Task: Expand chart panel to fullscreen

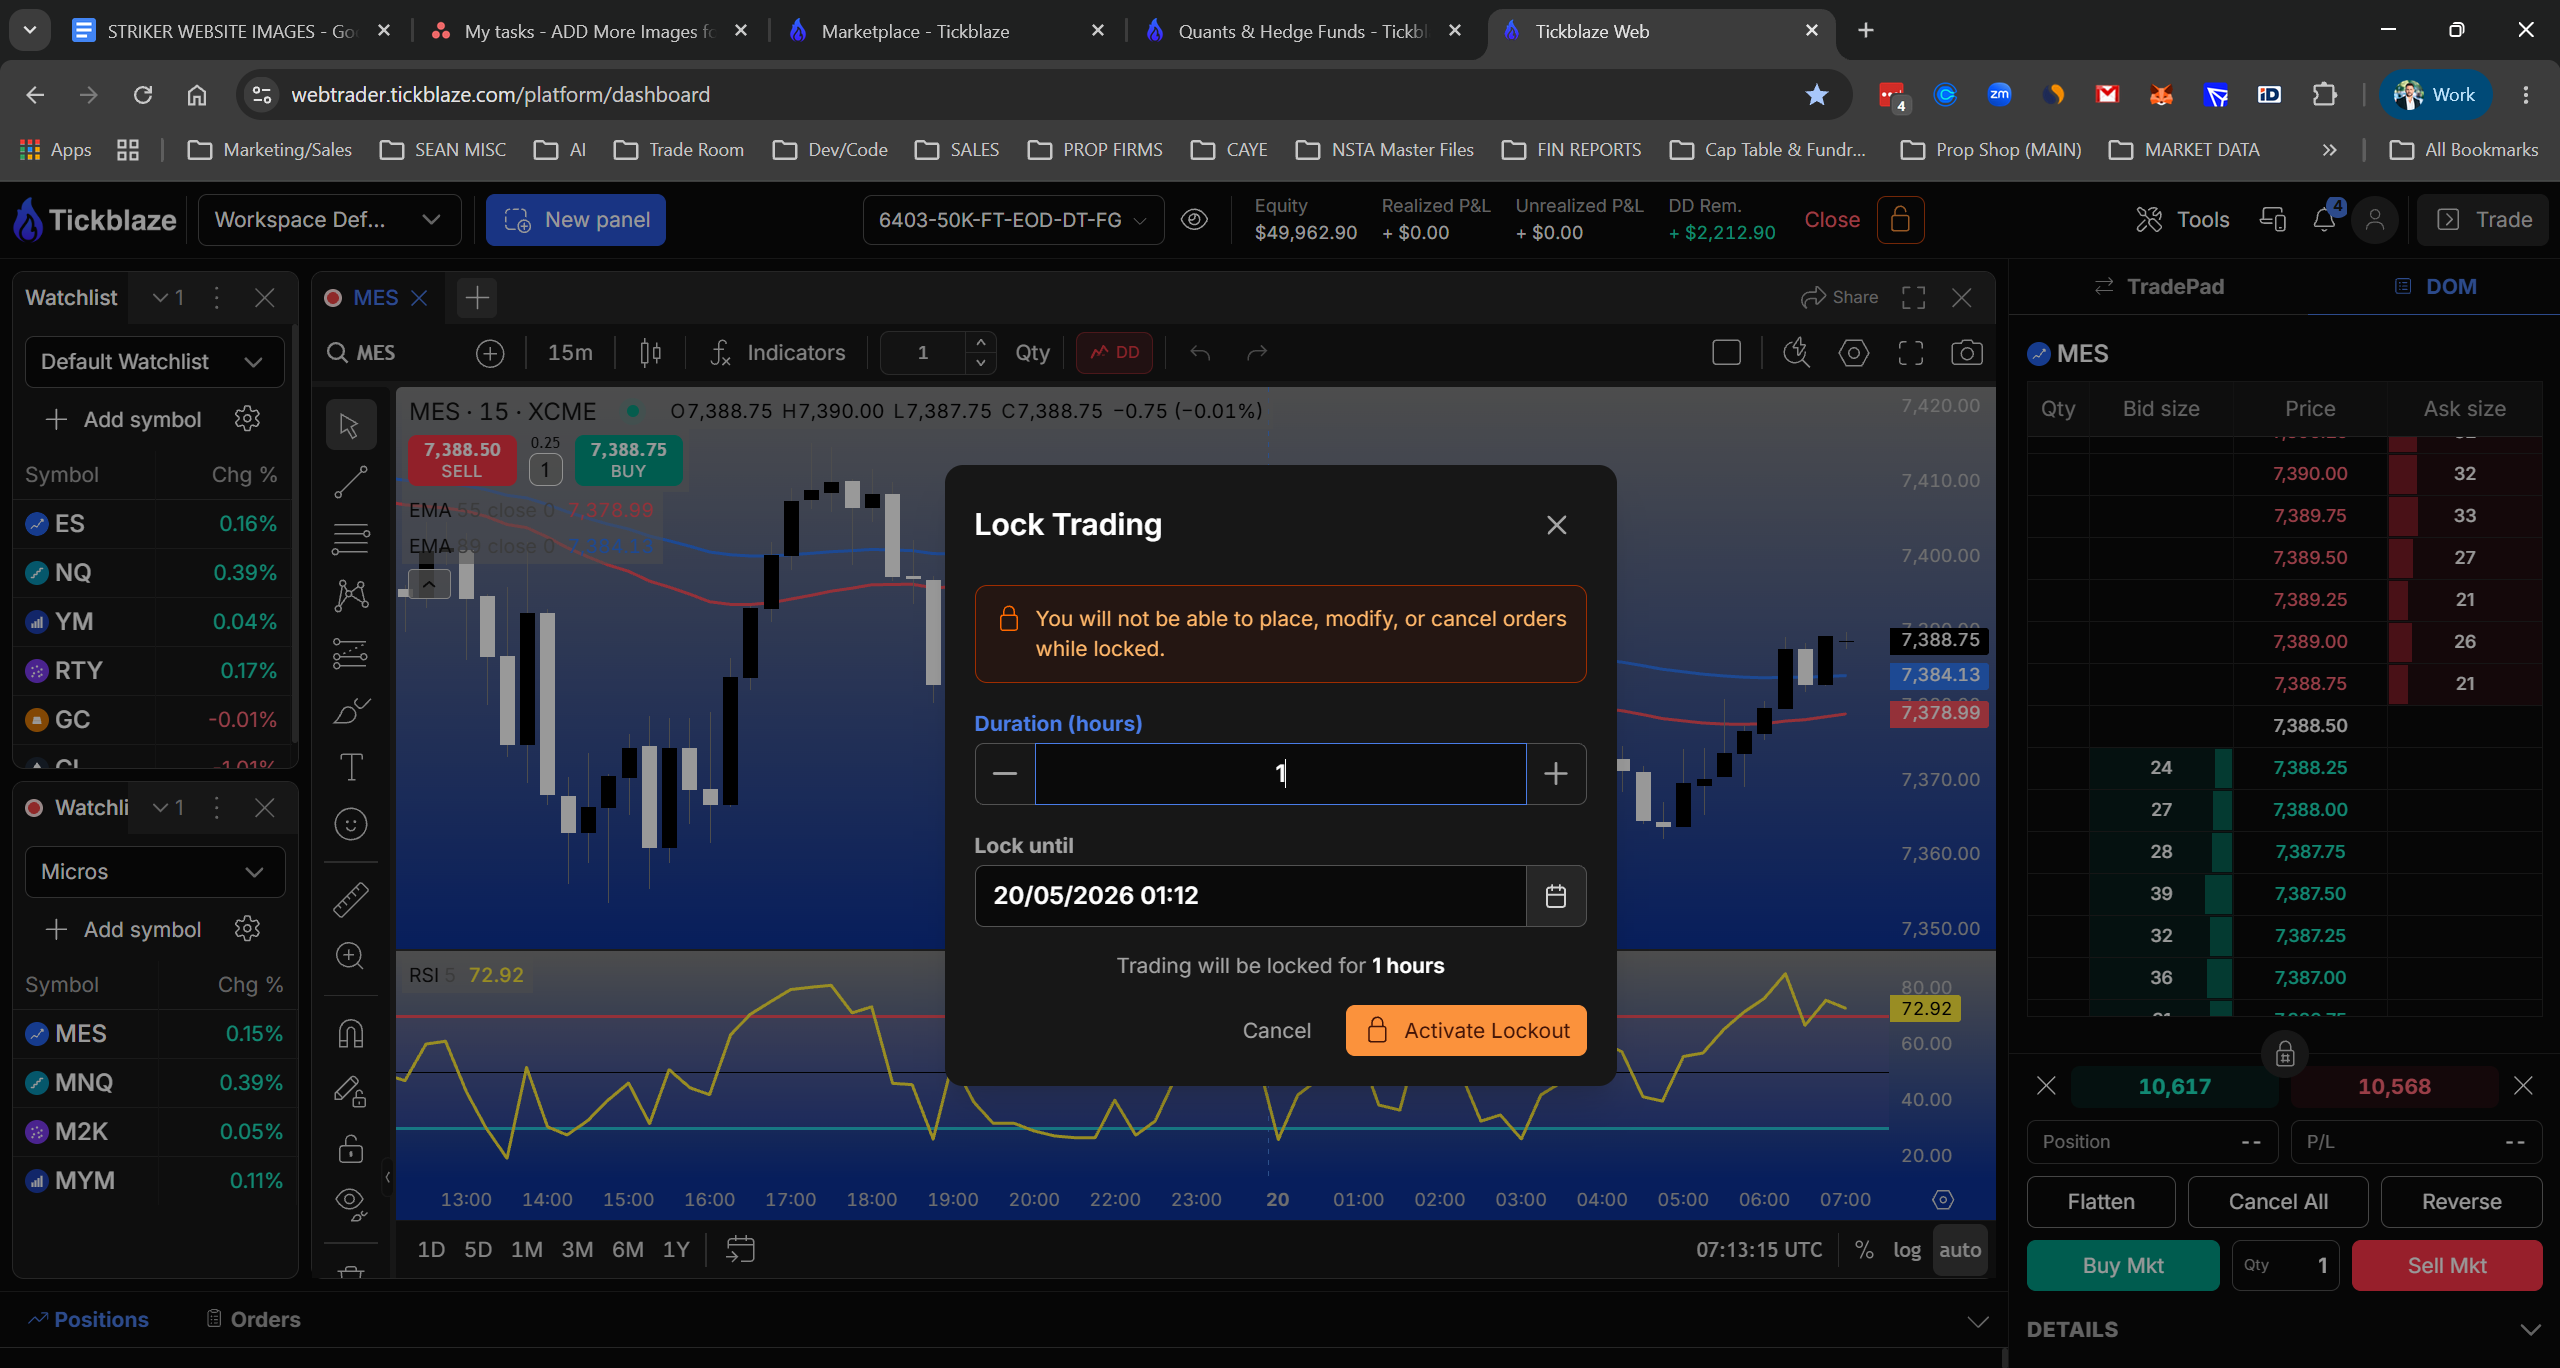Action: (1914, 298)
